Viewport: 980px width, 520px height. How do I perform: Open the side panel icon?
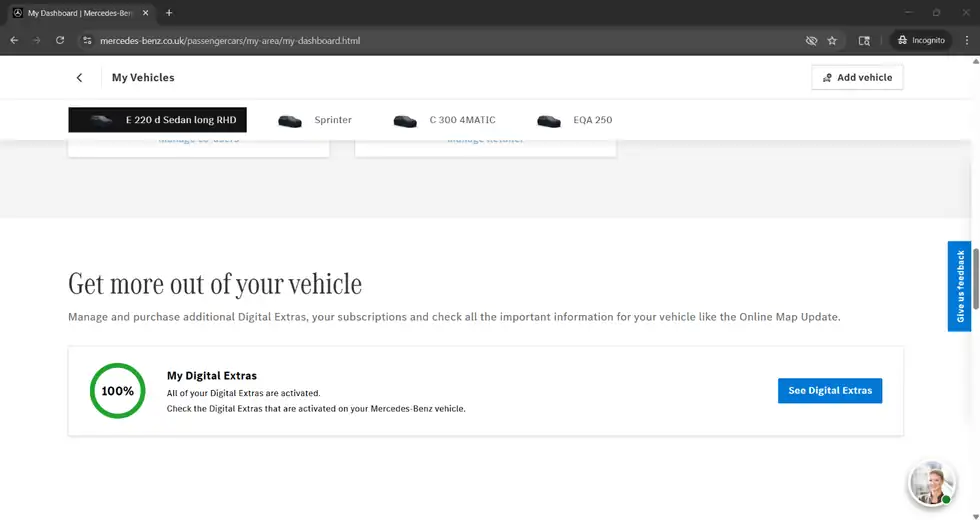(864, 41)
